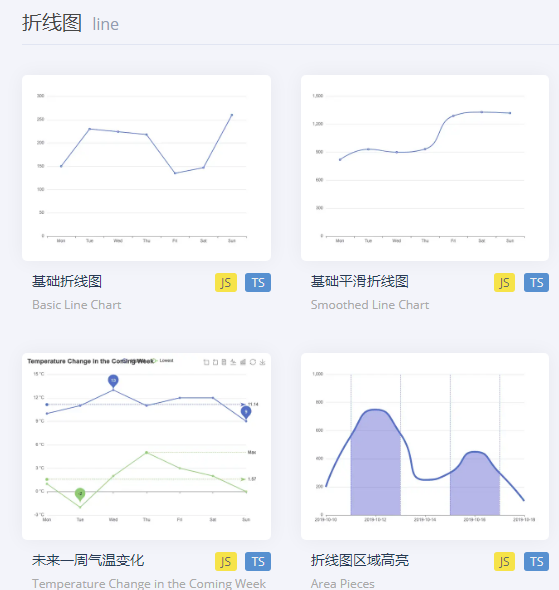Open the 基础平滑折线图 title link

click(x=360, y=281)
